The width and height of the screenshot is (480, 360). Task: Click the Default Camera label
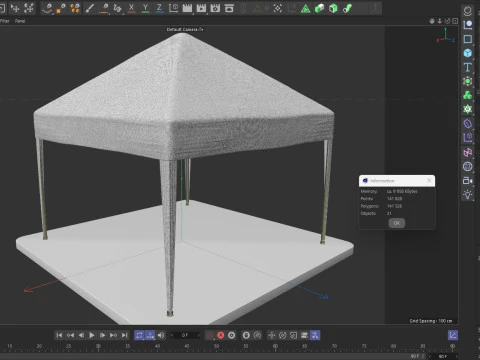[182, 29]
